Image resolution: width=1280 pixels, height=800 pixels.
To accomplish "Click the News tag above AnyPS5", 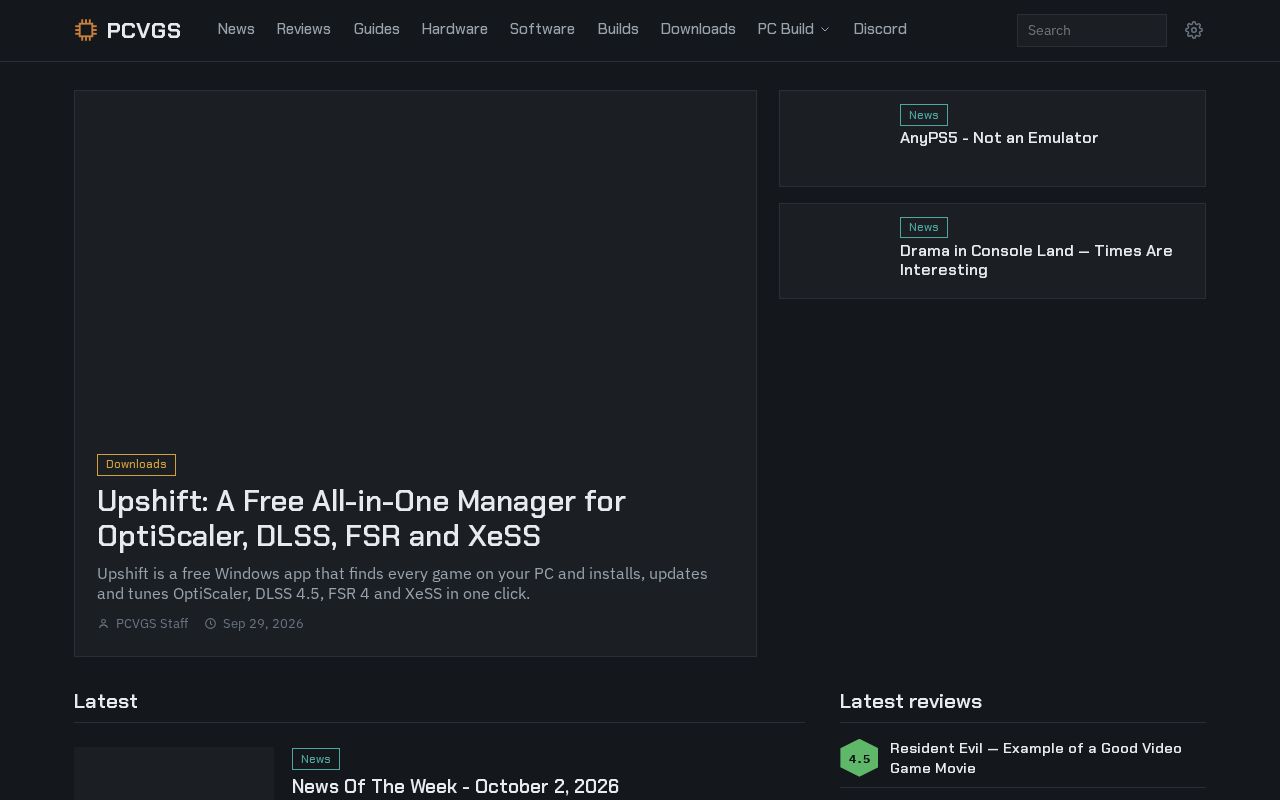I will 924,115.
